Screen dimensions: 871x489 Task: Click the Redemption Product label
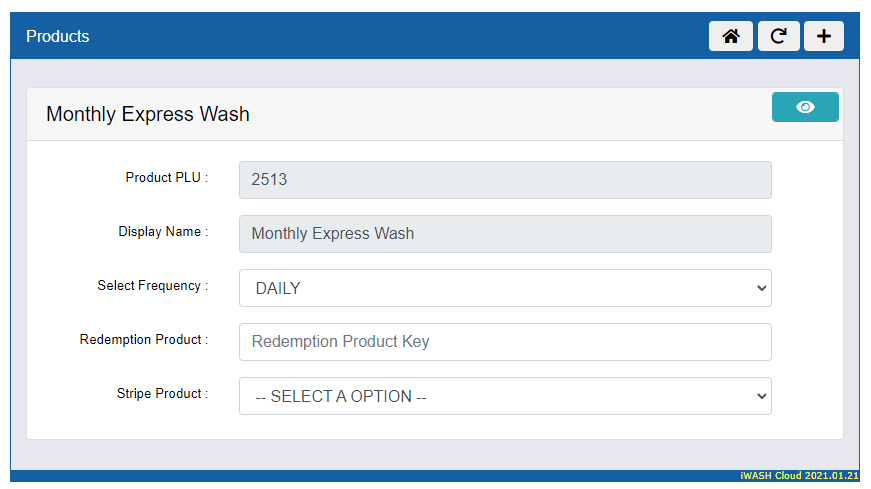pos(144,340)
